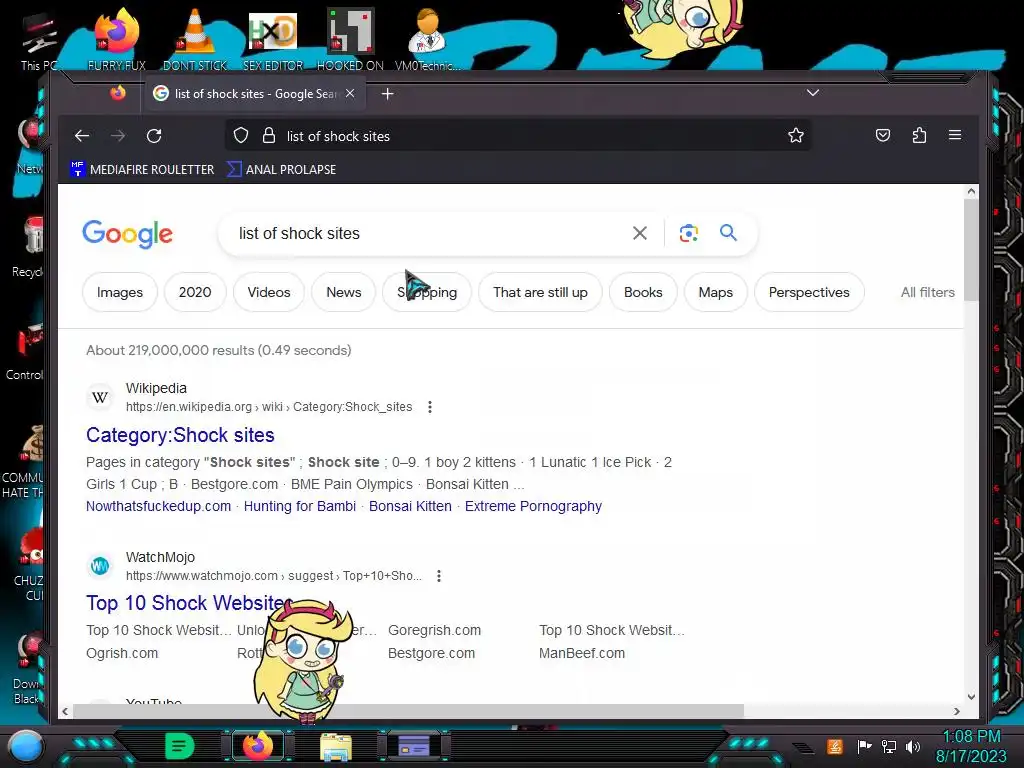This screenshot has height=768, width=1024.
Task: Select the Maps filter chip
Action: coord(716,293)
